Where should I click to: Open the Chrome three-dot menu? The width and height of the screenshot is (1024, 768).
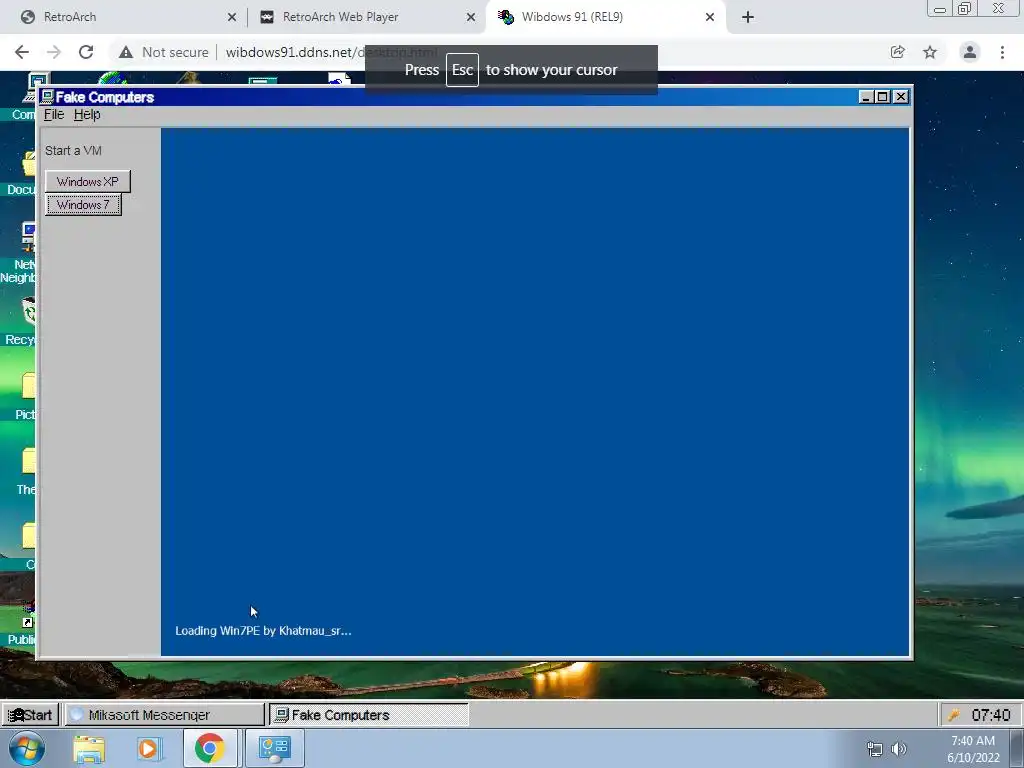1002,52
